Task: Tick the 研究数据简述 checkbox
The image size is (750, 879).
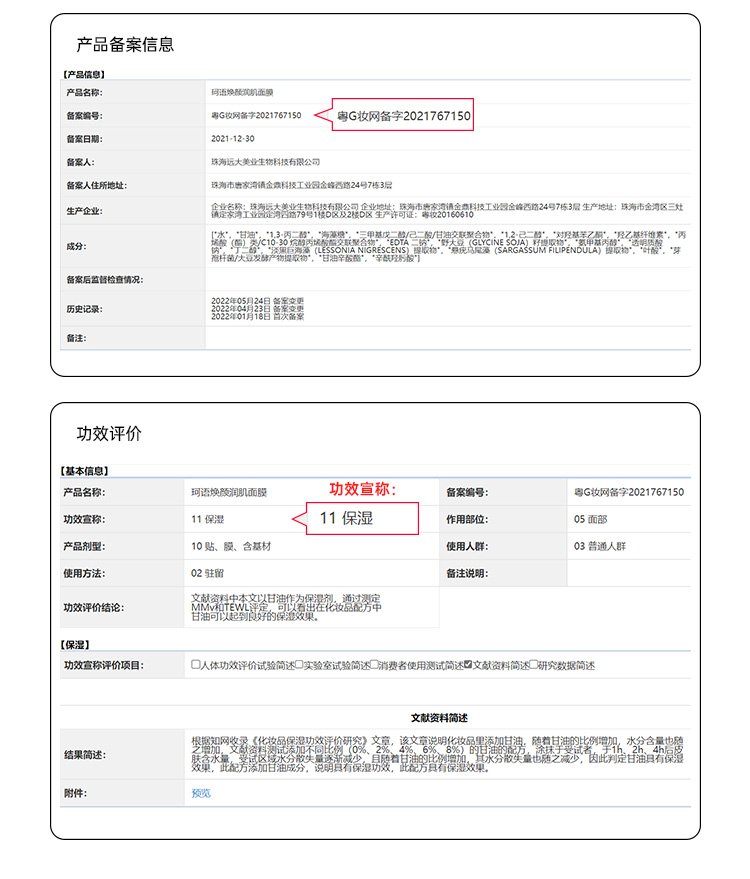Action: [534, 664]
